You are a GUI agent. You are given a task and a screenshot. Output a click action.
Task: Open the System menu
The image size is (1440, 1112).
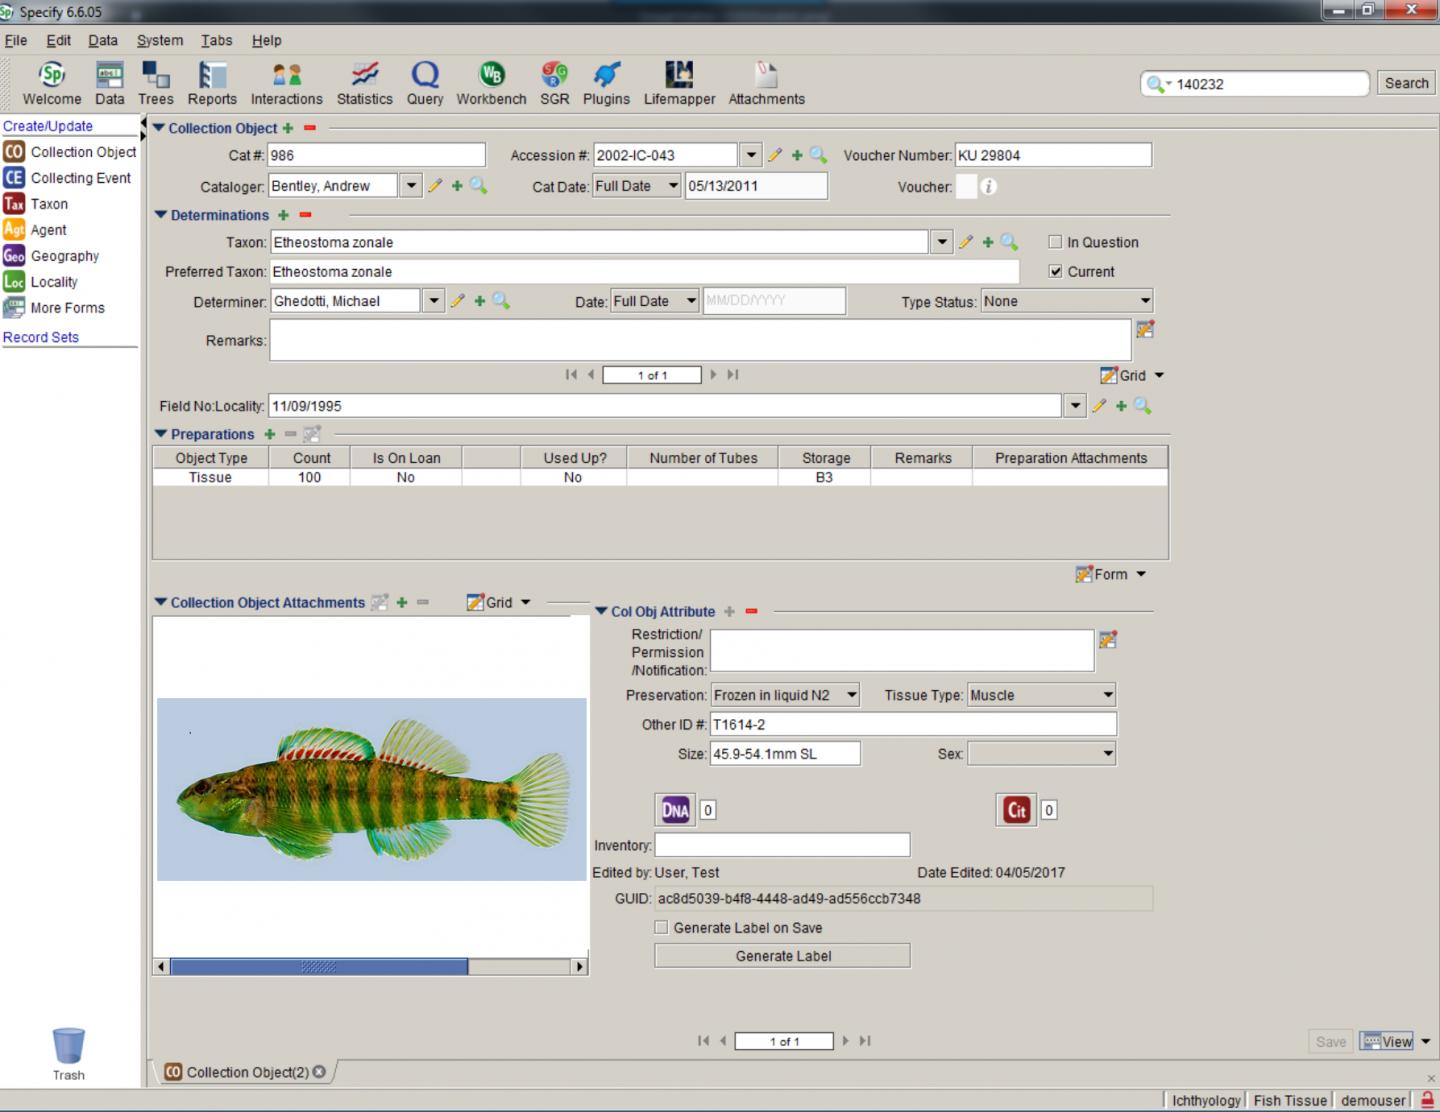(x=159, y=40)
